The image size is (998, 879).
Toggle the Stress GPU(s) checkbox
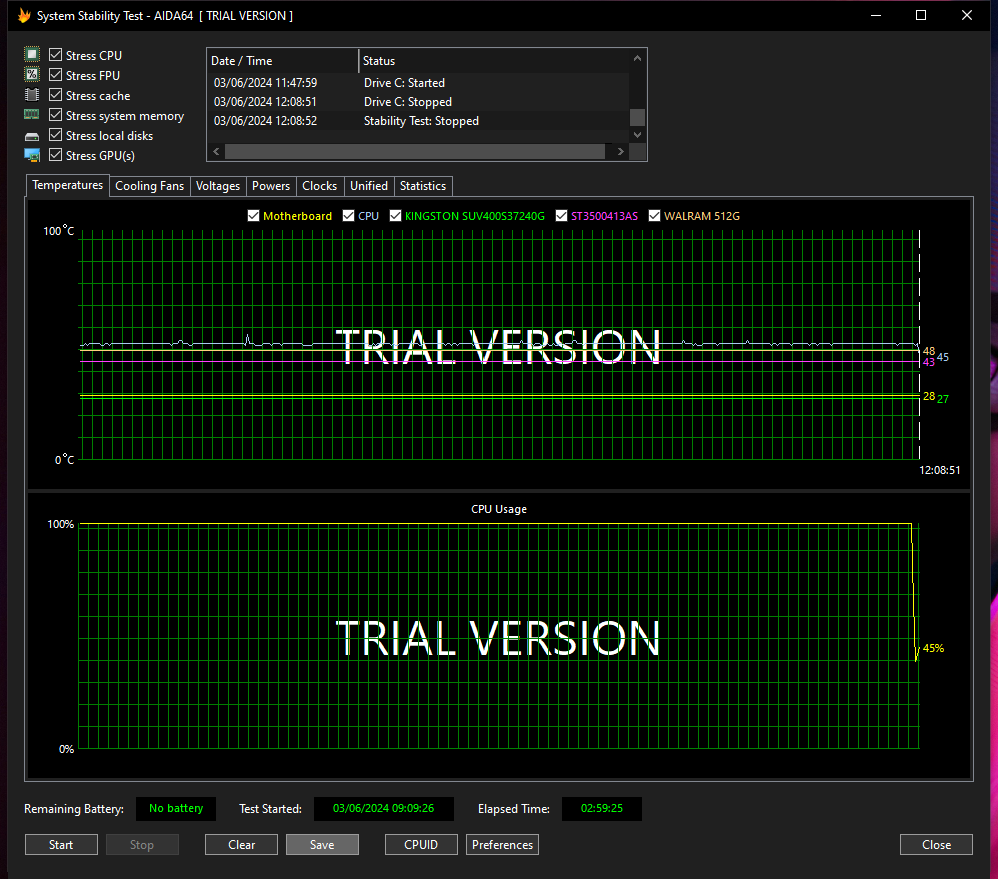click(x=55, y=155)
